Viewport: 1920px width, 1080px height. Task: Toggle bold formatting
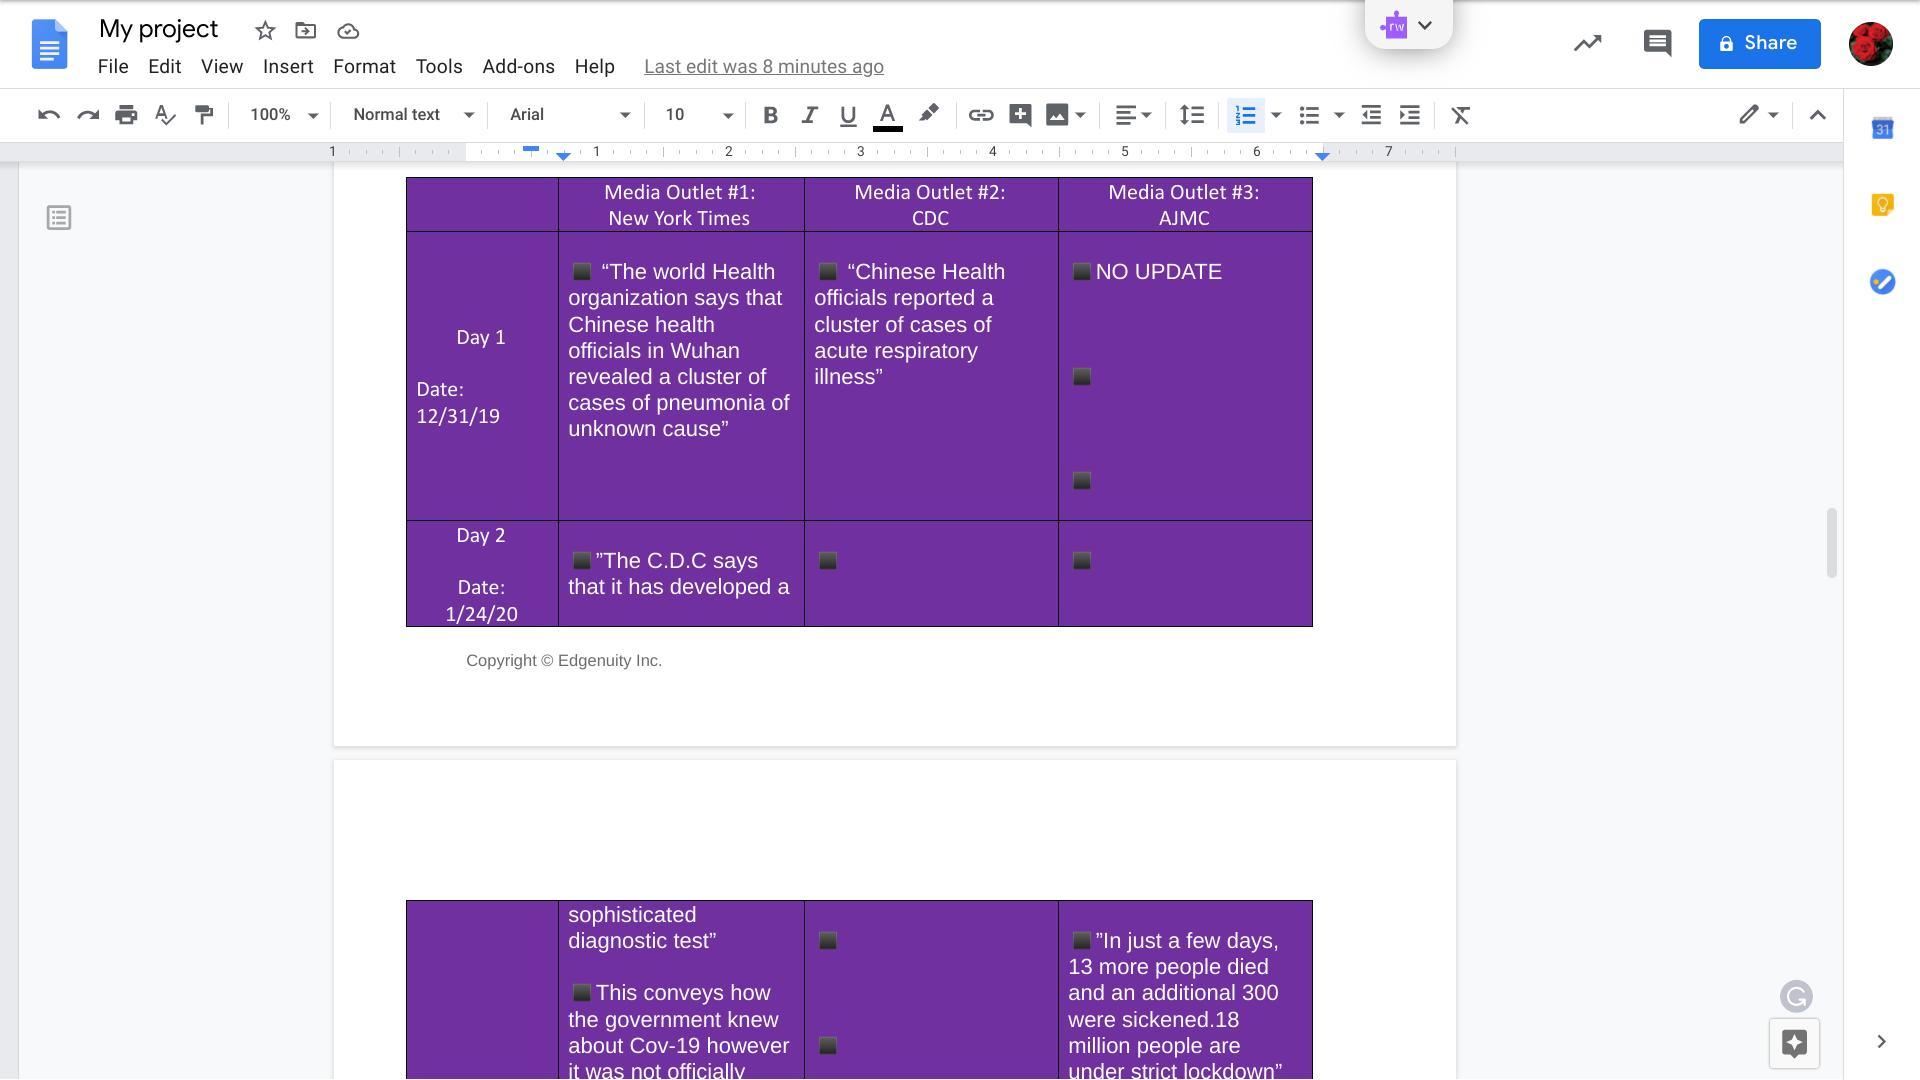click(x=770, y=115)
